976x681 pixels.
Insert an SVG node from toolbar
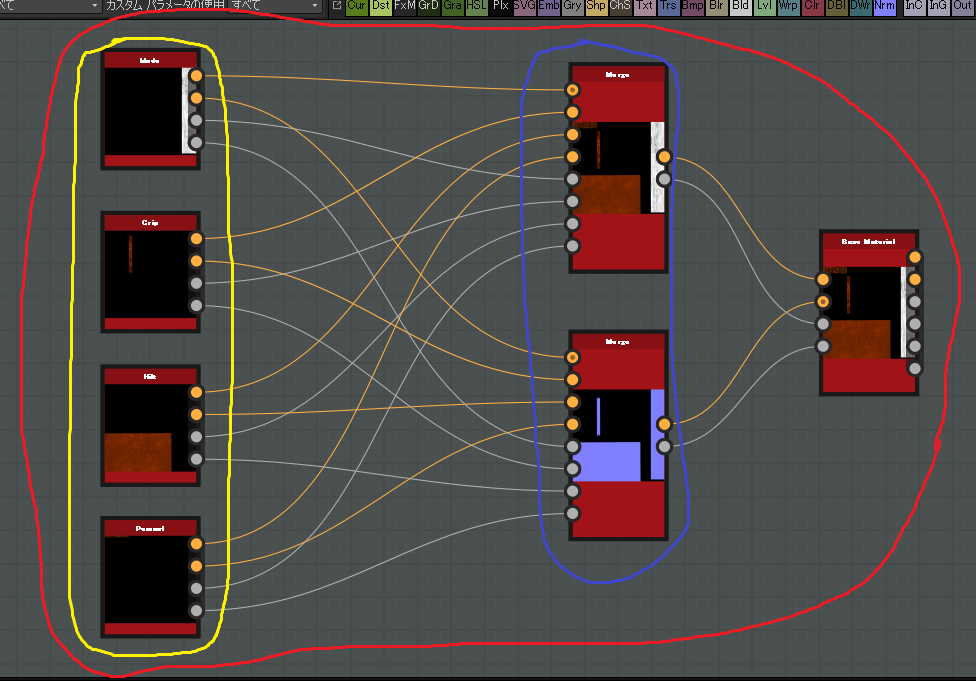click(x=524, y=6)
